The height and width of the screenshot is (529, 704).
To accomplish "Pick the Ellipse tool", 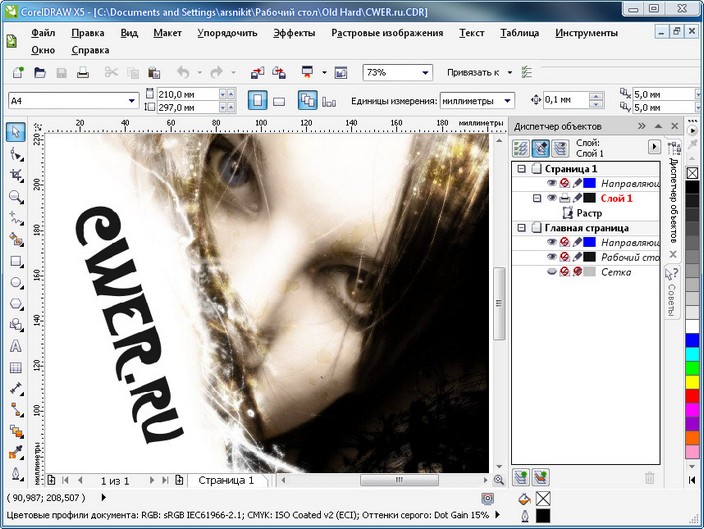I will 15,283.
